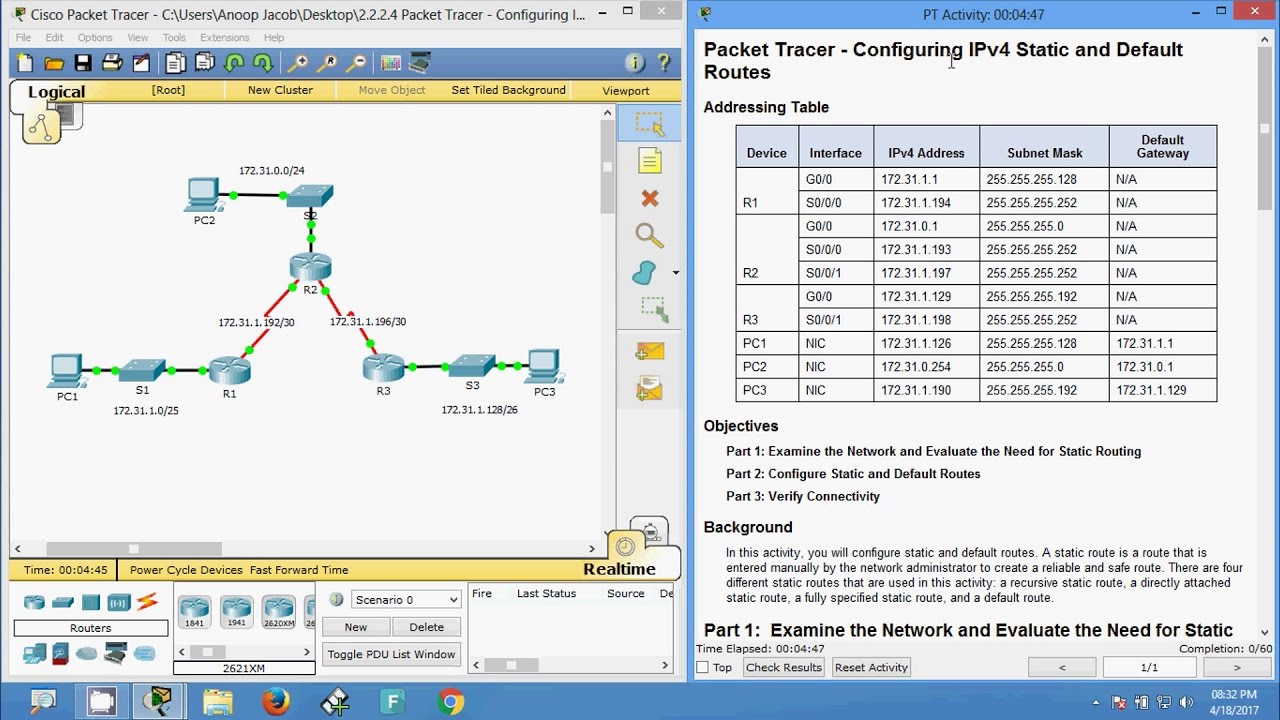Tick the Top checkbox in PT Activity
Image resolution: width=1280 pixels, height=720 pixels.
click(x=702, y=668)
